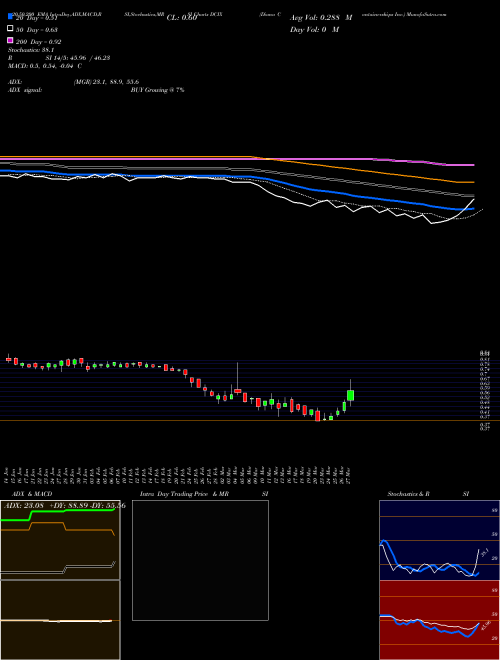Click the magenta 200 Day legend square
This screenshot has width=500, height=660.
(x=10, y=40)
